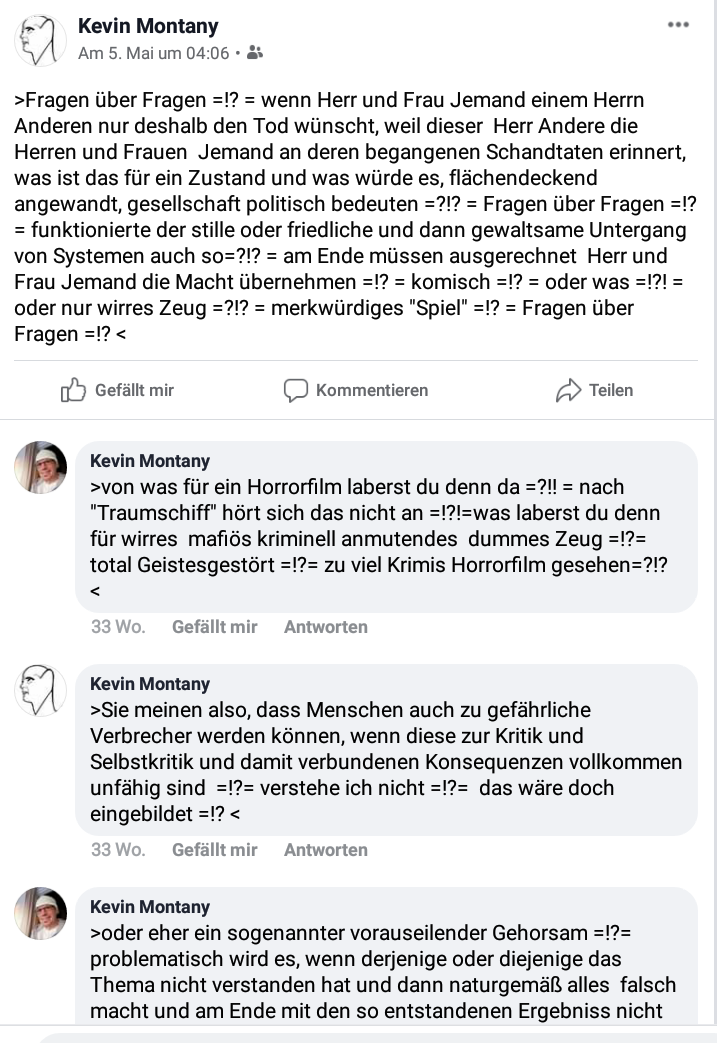Click second comment's '33 Wo.' timestamp

click(x=118, y=849)
